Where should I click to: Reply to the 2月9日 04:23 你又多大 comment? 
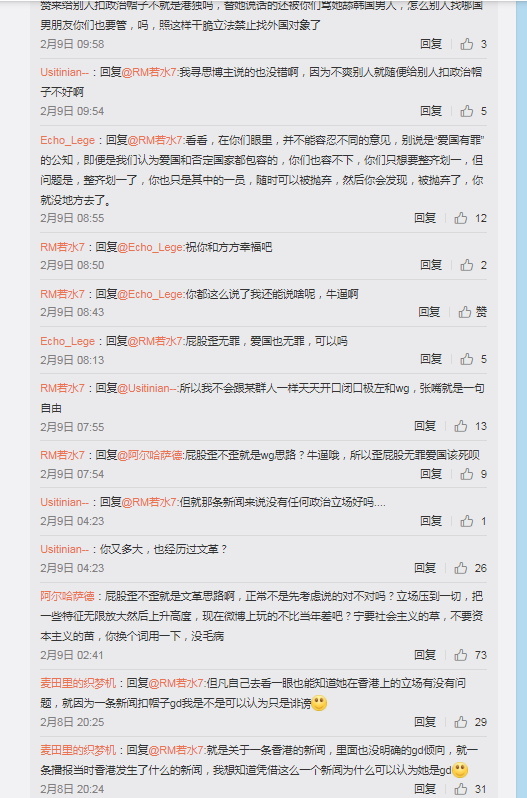425,568
